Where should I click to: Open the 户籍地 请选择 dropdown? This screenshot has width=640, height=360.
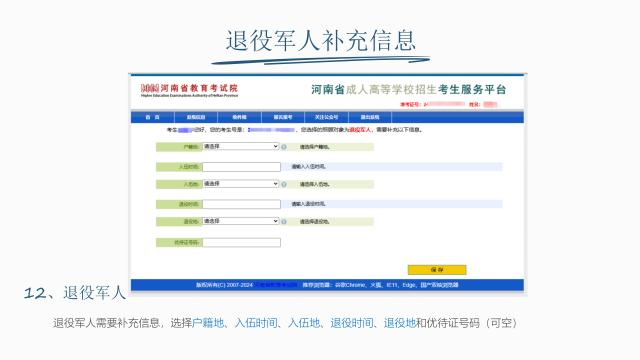tap(241, 147)
